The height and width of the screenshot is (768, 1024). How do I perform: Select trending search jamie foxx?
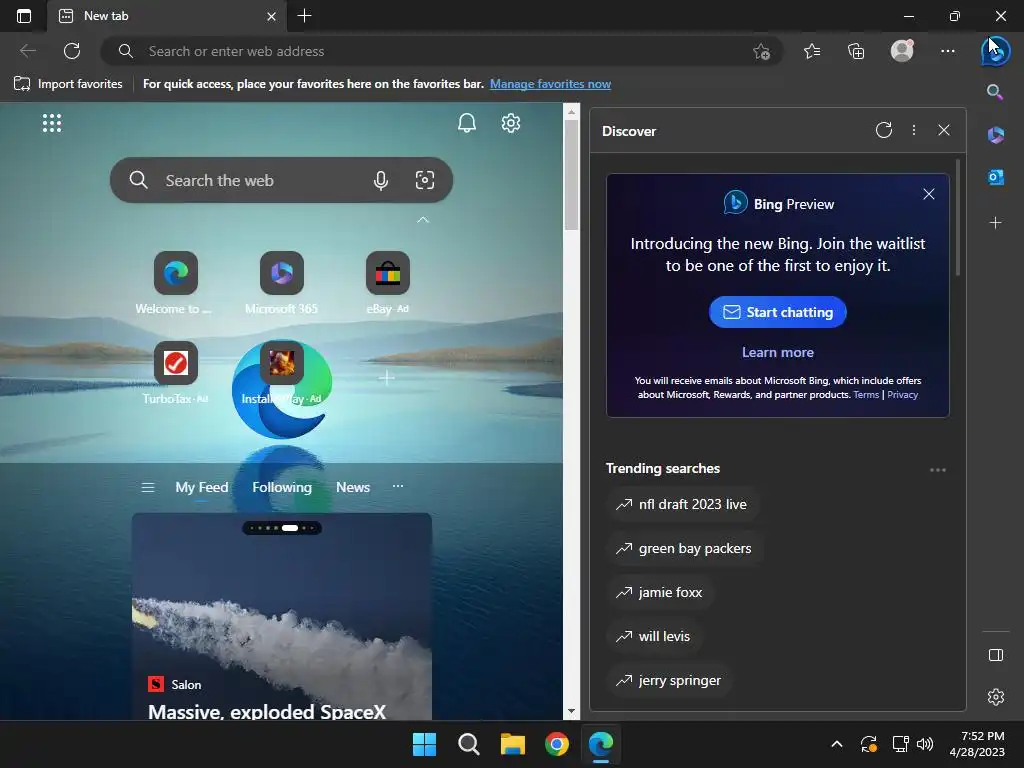(x=660, y=592)
